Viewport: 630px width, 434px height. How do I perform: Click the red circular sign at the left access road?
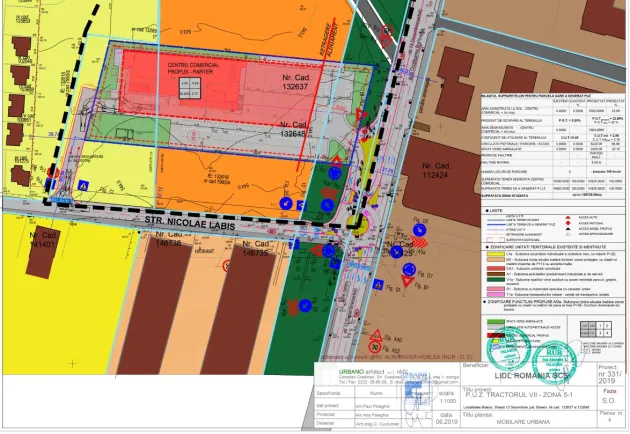point(53,173)
